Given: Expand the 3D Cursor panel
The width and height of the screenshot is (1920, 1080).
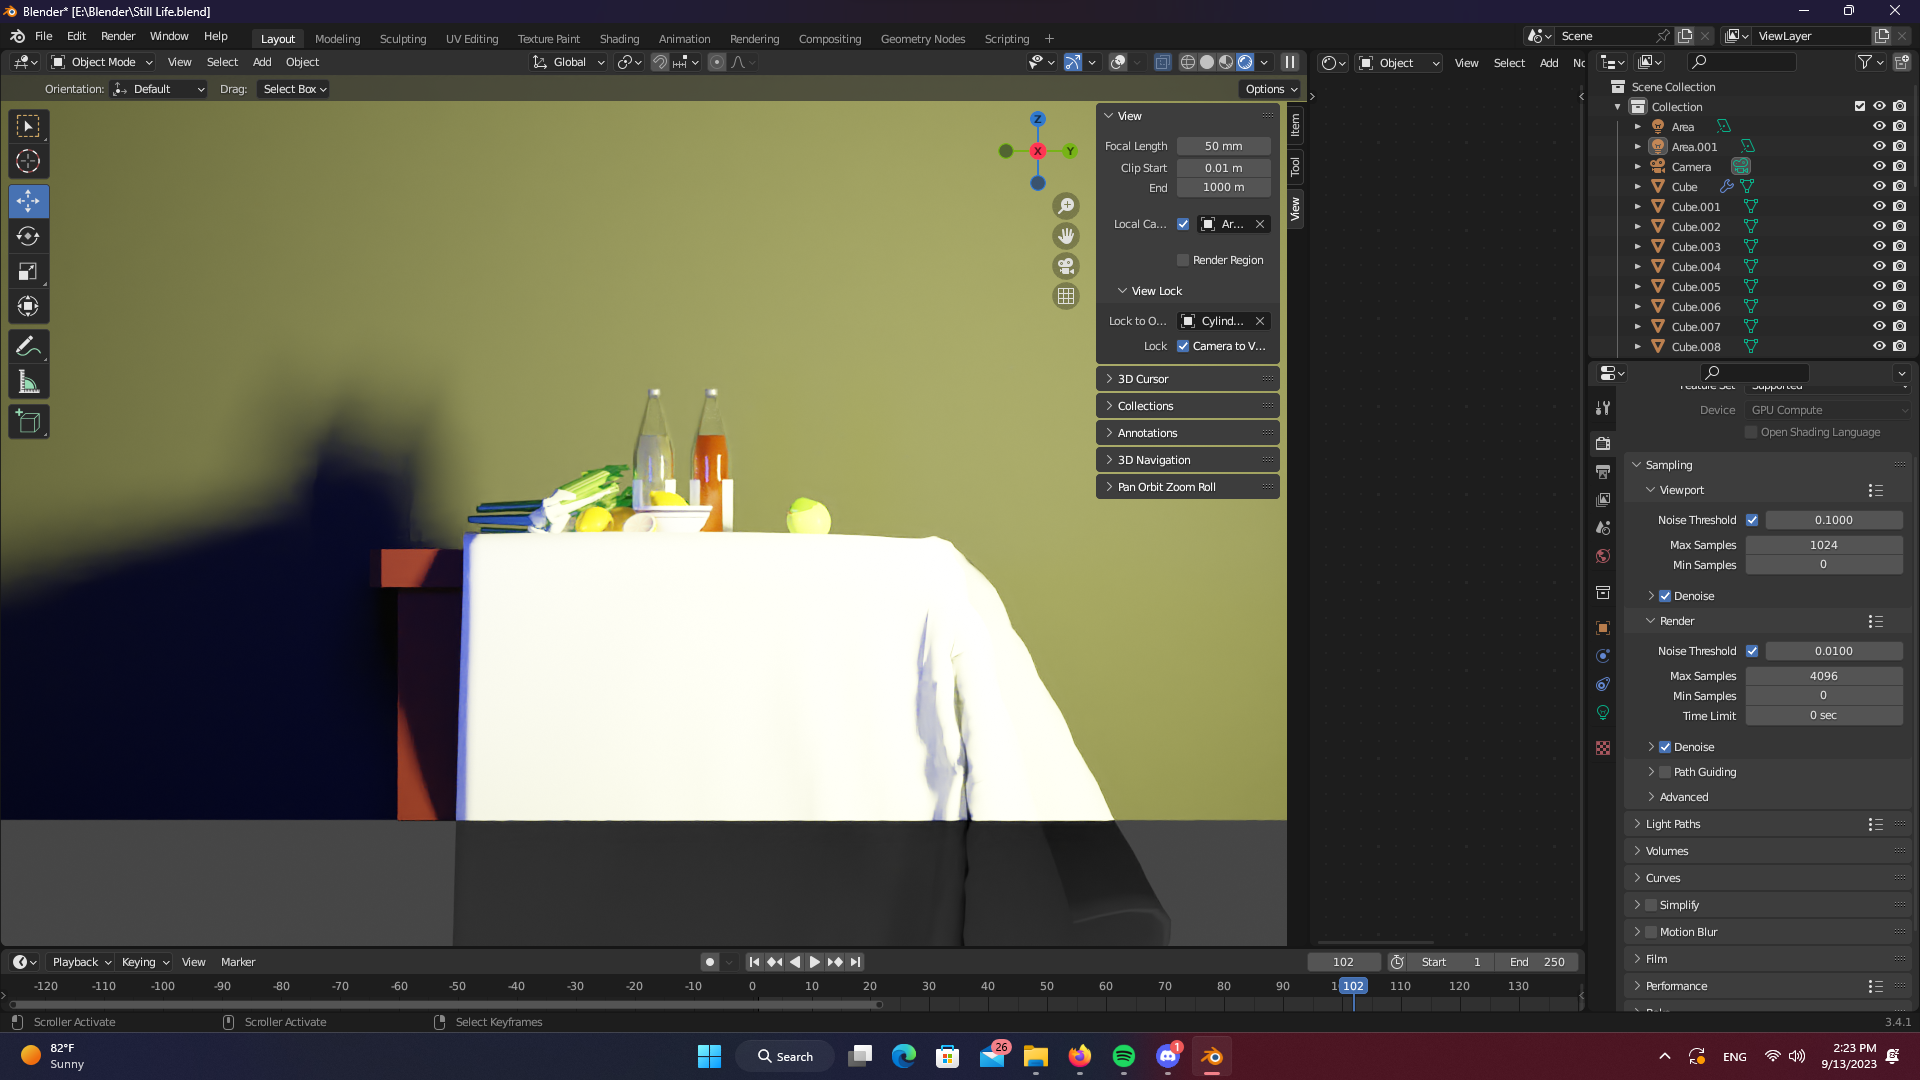Looking at the screenshot, I should click(x=1142, y=379).
